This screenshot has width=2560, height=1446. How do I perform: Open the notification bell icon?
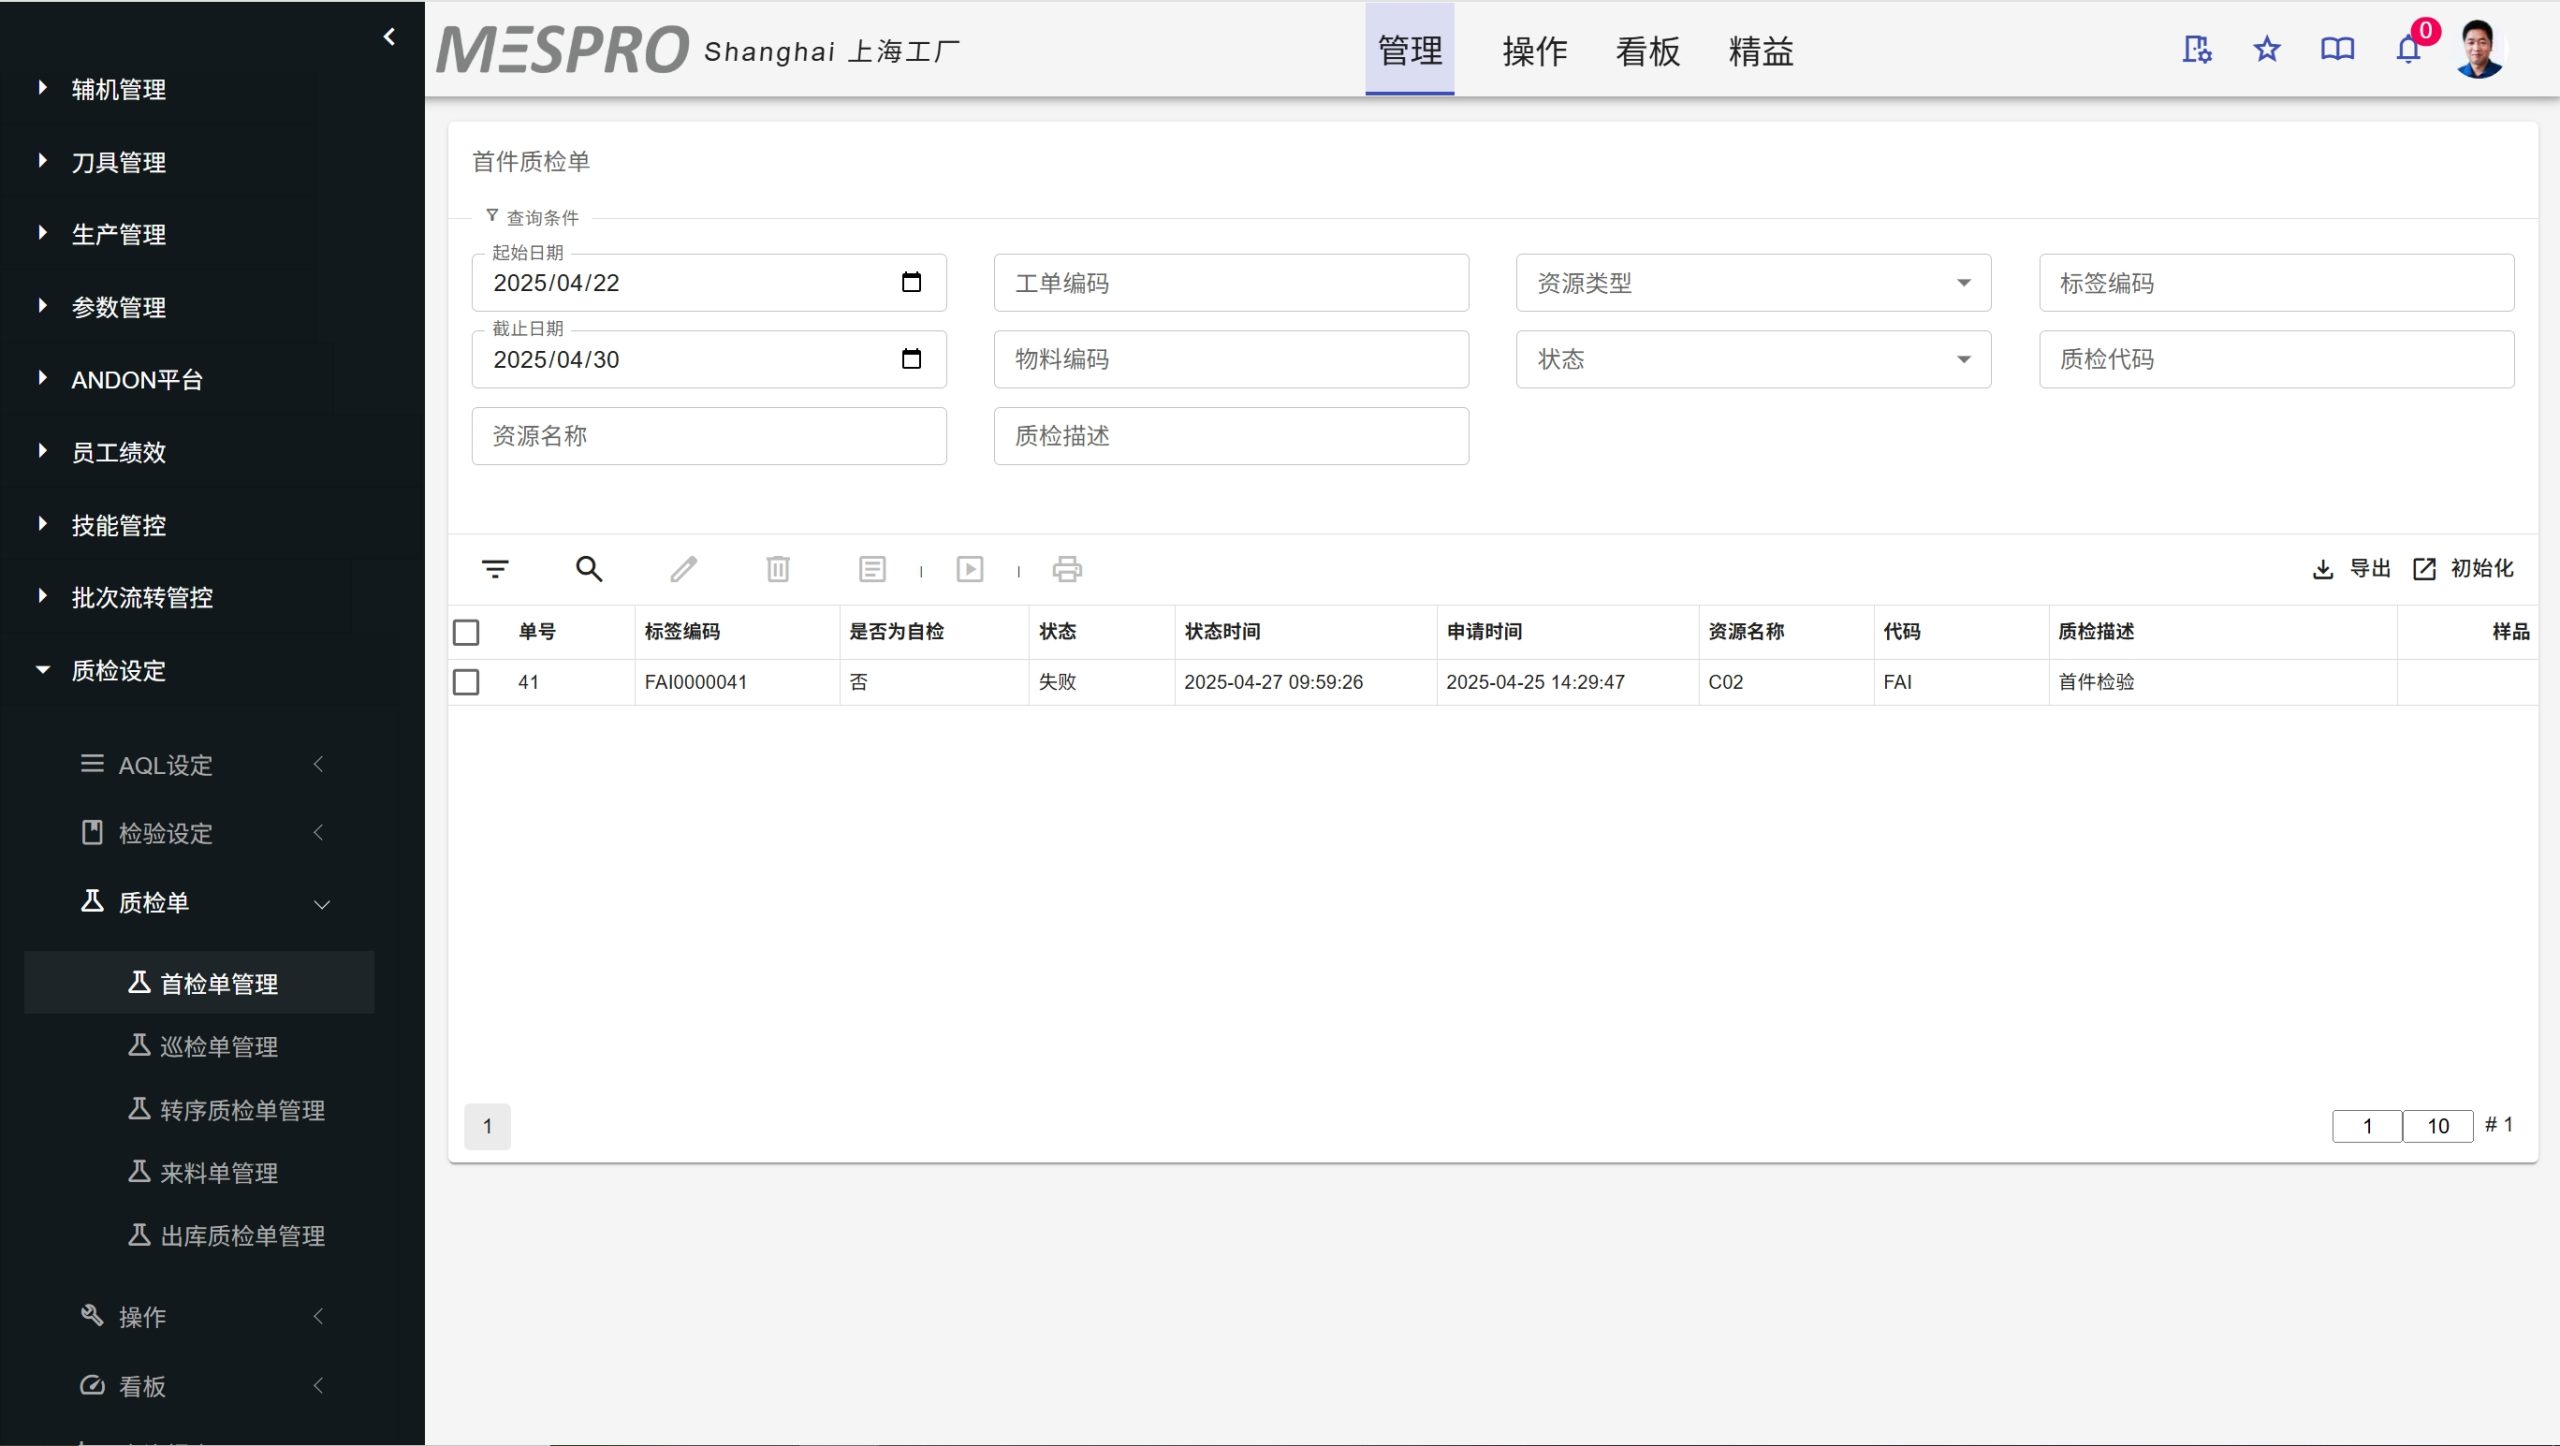[x=2408, y=49]
